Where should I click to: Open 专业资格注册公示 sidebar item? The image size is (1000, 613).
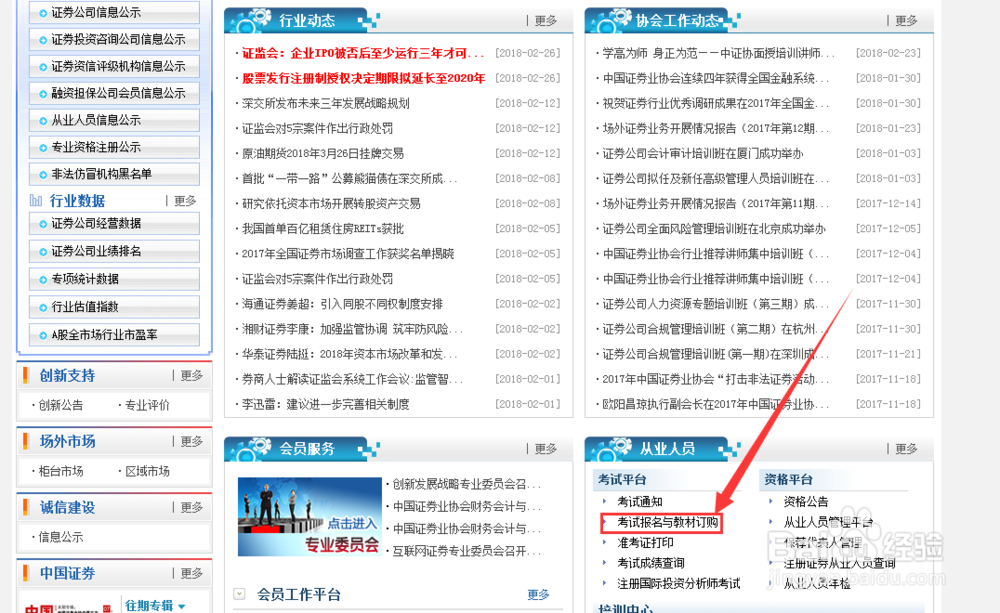pos(114,147)
